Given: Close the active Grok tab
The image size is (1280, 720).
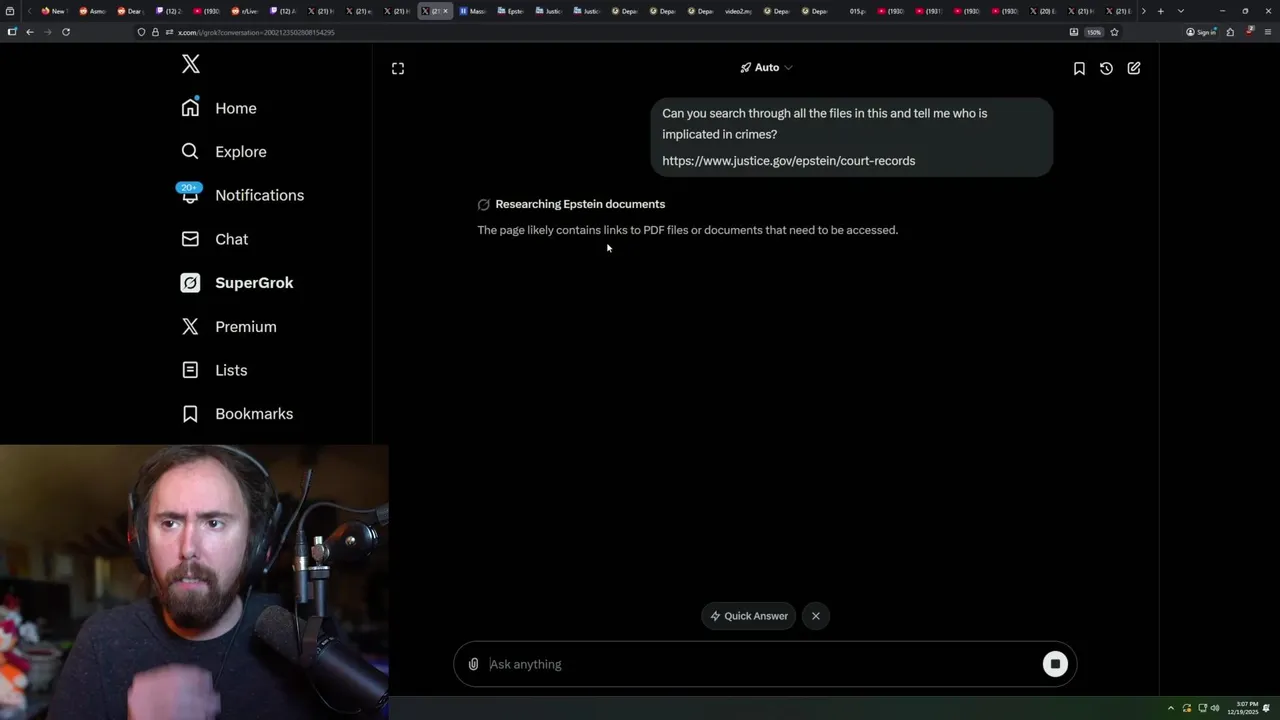Looking at the screenshot, I should point(446,11).
